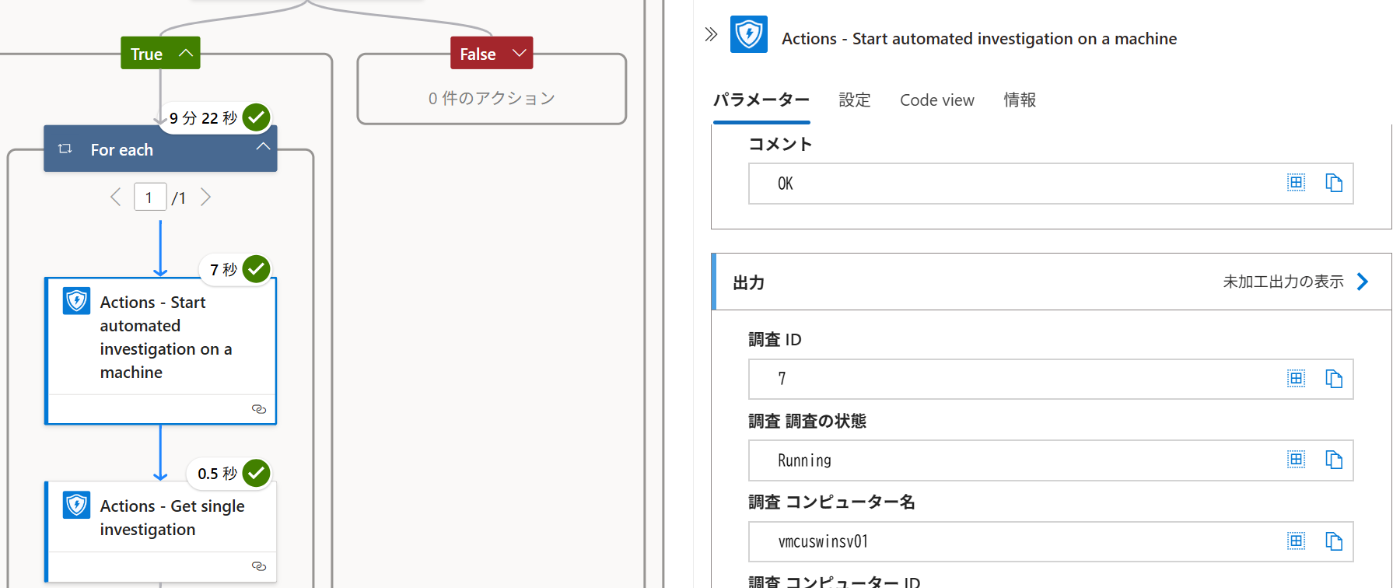This screenshot has width=1400, height=588.
Task: Open grid view icon for 調査 ID field
Action: point(1296,378)
